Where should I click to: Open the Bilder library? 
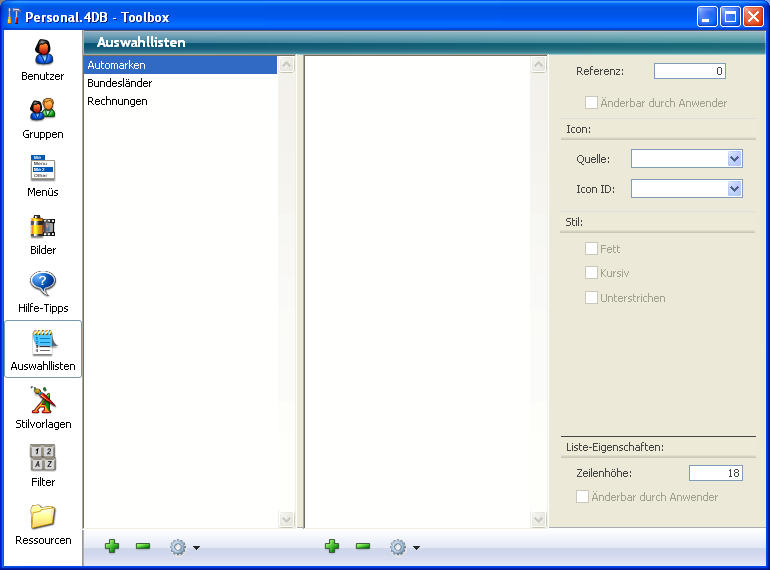click(43, 234)
